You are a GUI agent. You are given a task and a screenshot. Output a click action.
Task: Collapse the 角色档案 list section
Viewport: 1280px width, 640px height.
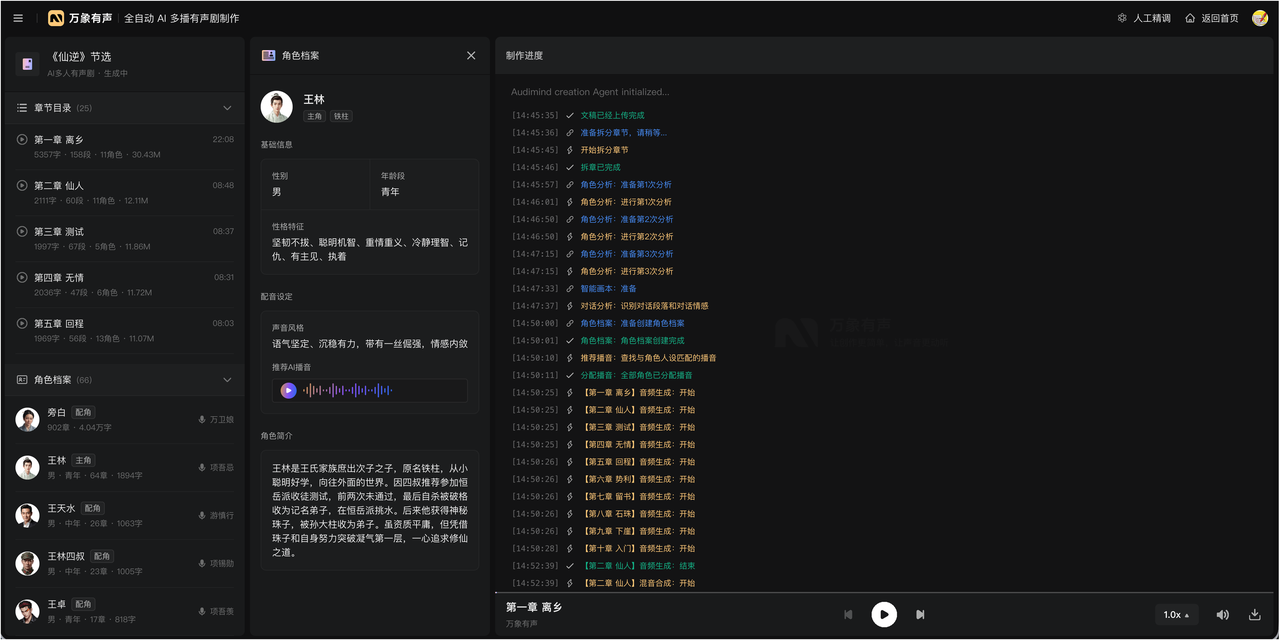coord(227,380)
